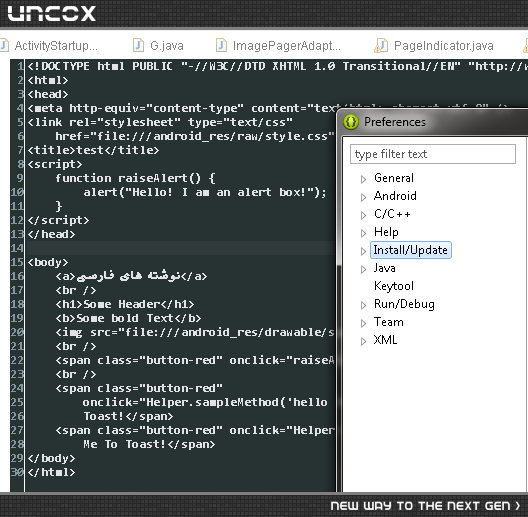
Task: Click the "New way to the next gen" banner text
Action: 425,506
